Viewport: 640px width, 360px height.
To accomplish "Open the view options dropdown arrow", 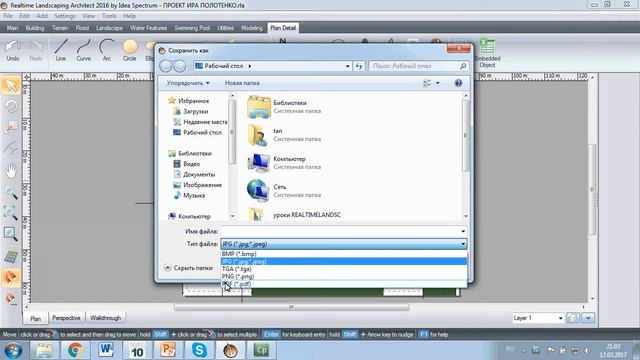I will (438, 83).
